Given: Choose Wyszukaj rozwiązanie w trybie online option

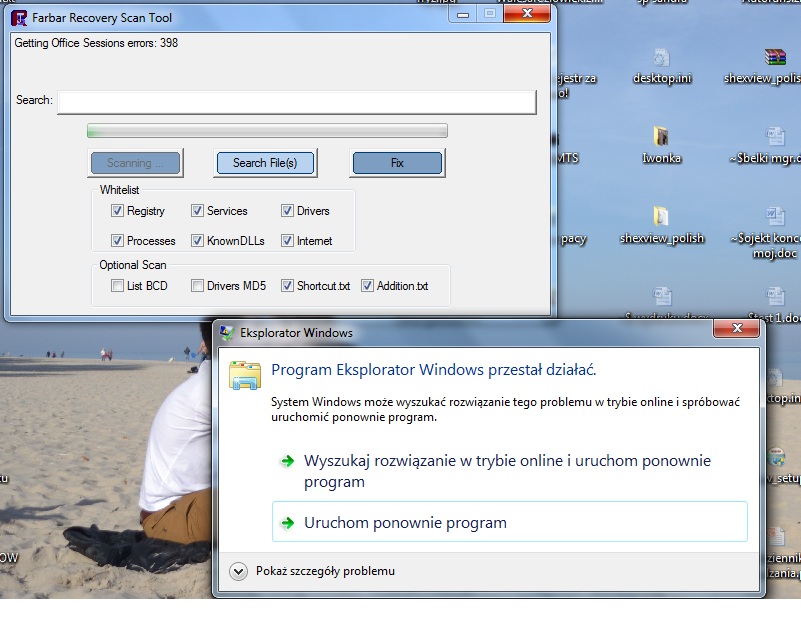Looking at the screenshot, I should tap(509, 471).
